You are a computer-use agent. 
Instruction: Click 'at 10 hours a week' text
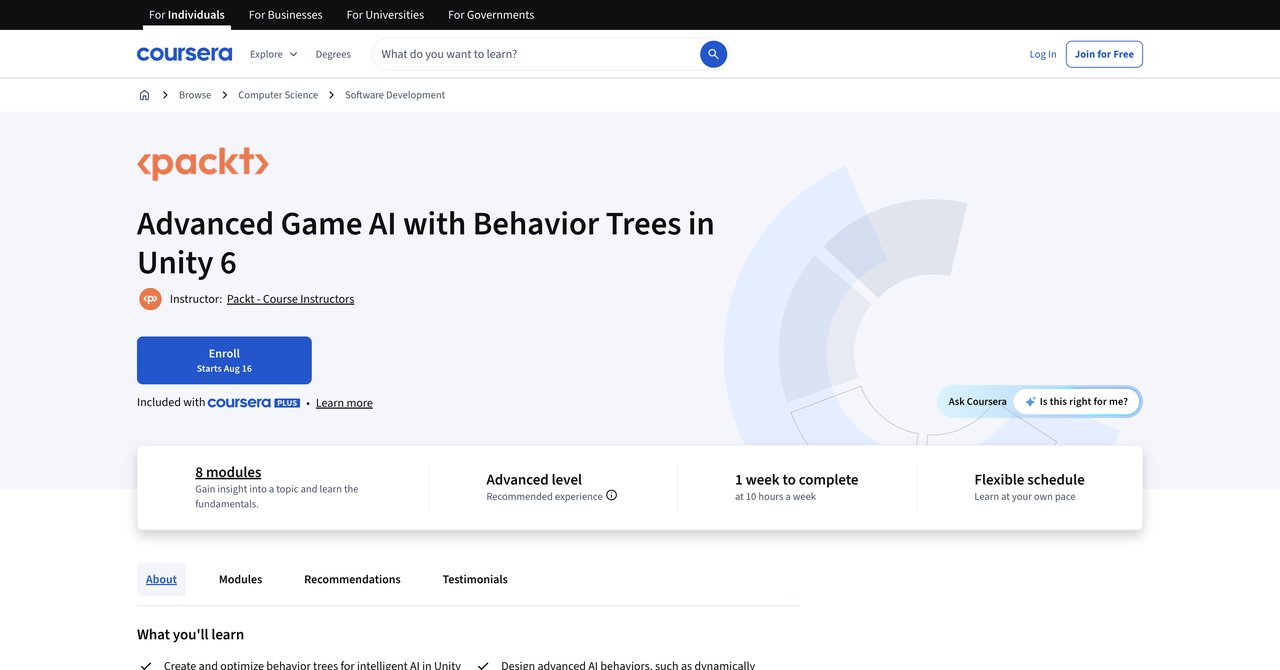pos(775,497)
